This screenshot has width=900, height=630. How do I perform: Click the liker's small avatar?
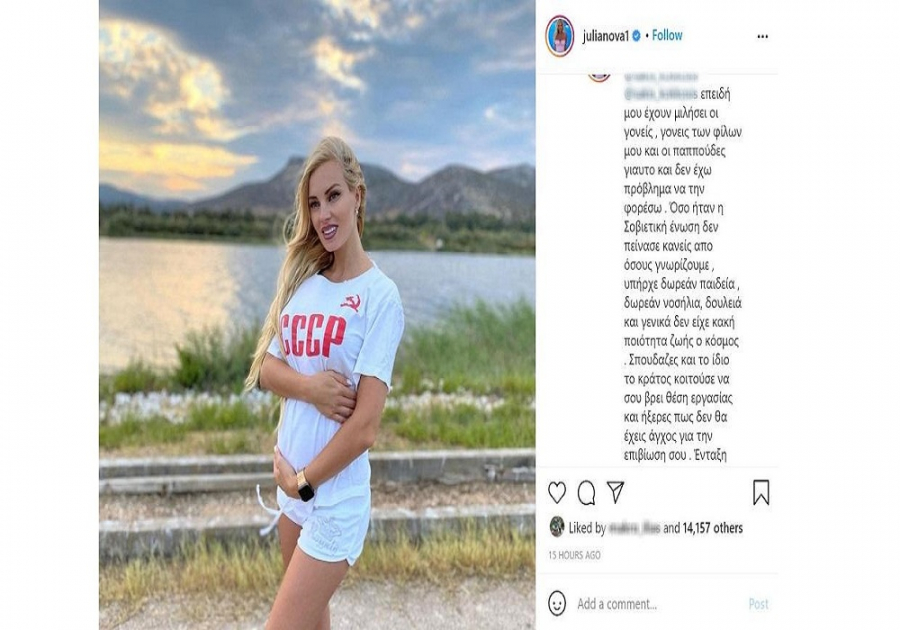pos(557,527)
